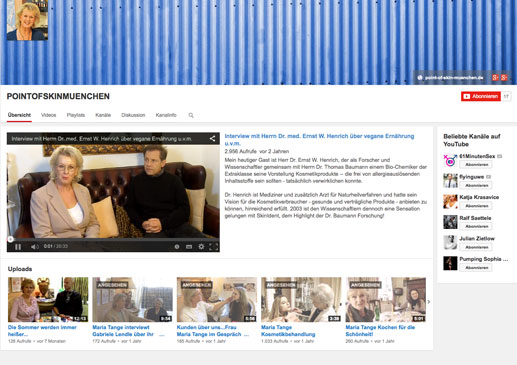Click the title 'Die Sommer werden immer heißer...'

click(x=42, y=331)
